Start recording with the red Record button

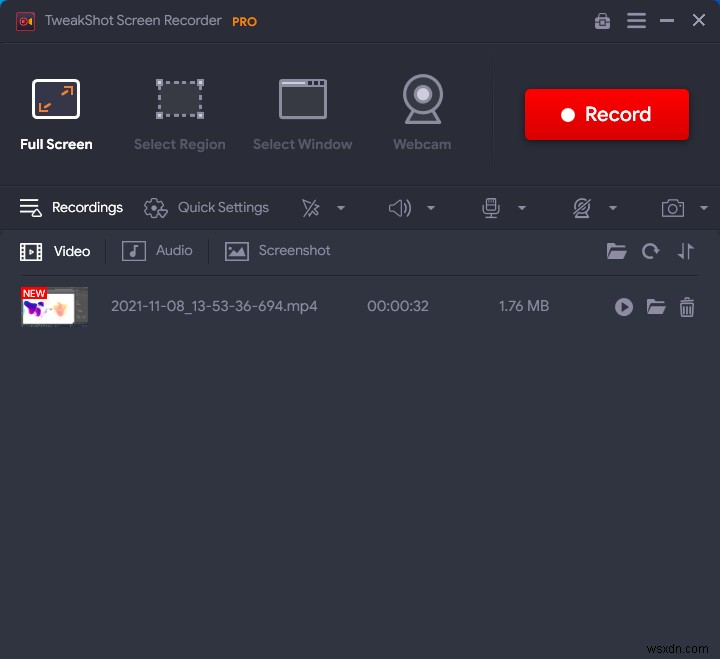(607, 114)
